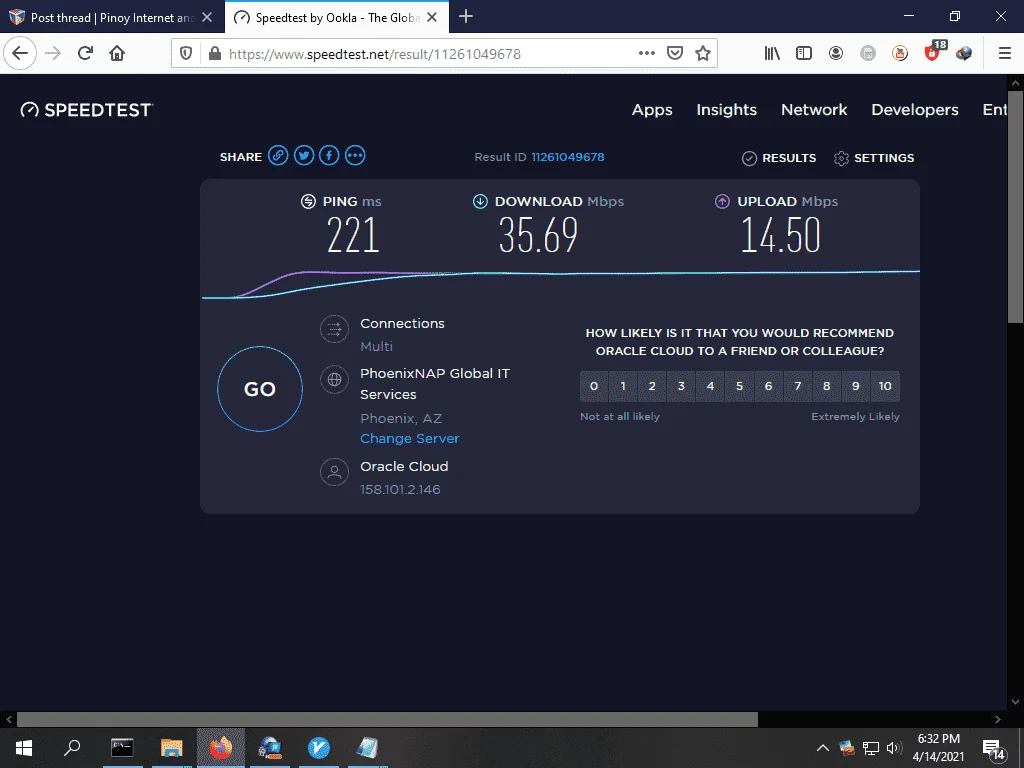Open the Apps menu item
The height and width of the screenshot is (768, 1024).
652,110
